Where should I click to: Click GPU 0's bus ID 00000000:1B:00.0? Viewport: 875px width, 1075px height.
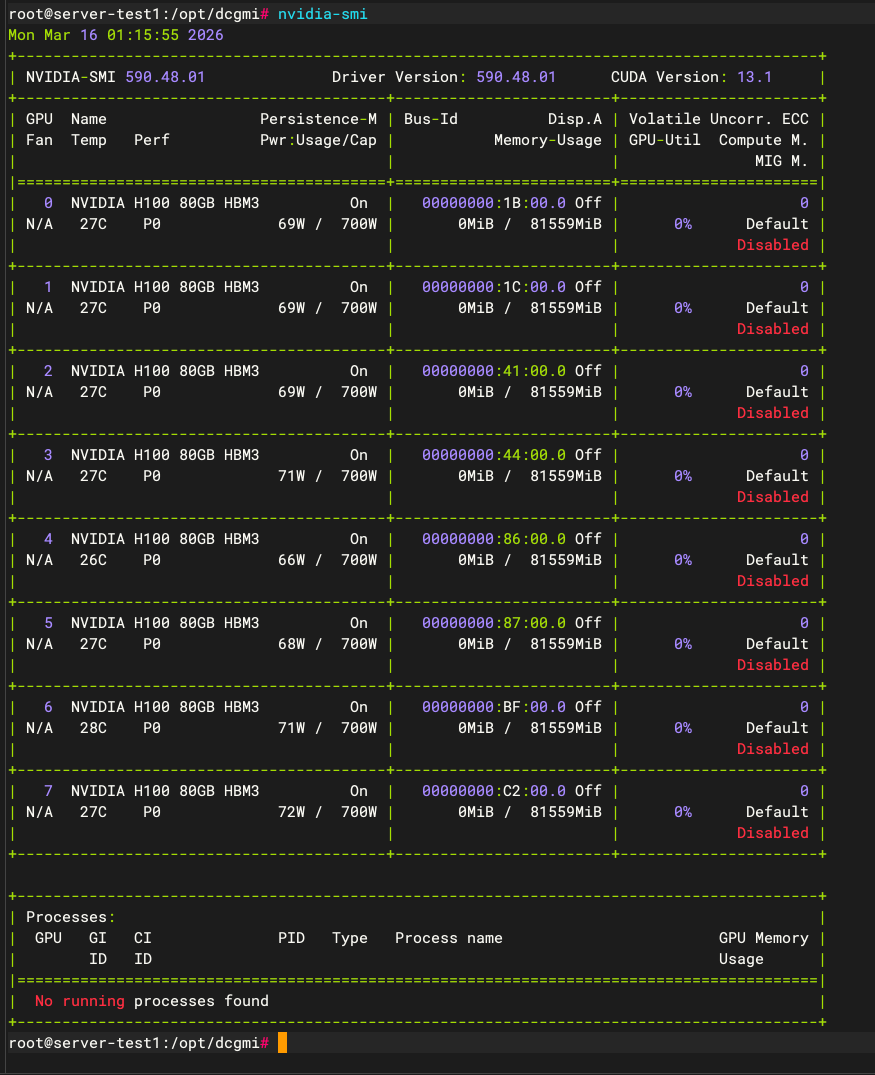click(494, 203)
